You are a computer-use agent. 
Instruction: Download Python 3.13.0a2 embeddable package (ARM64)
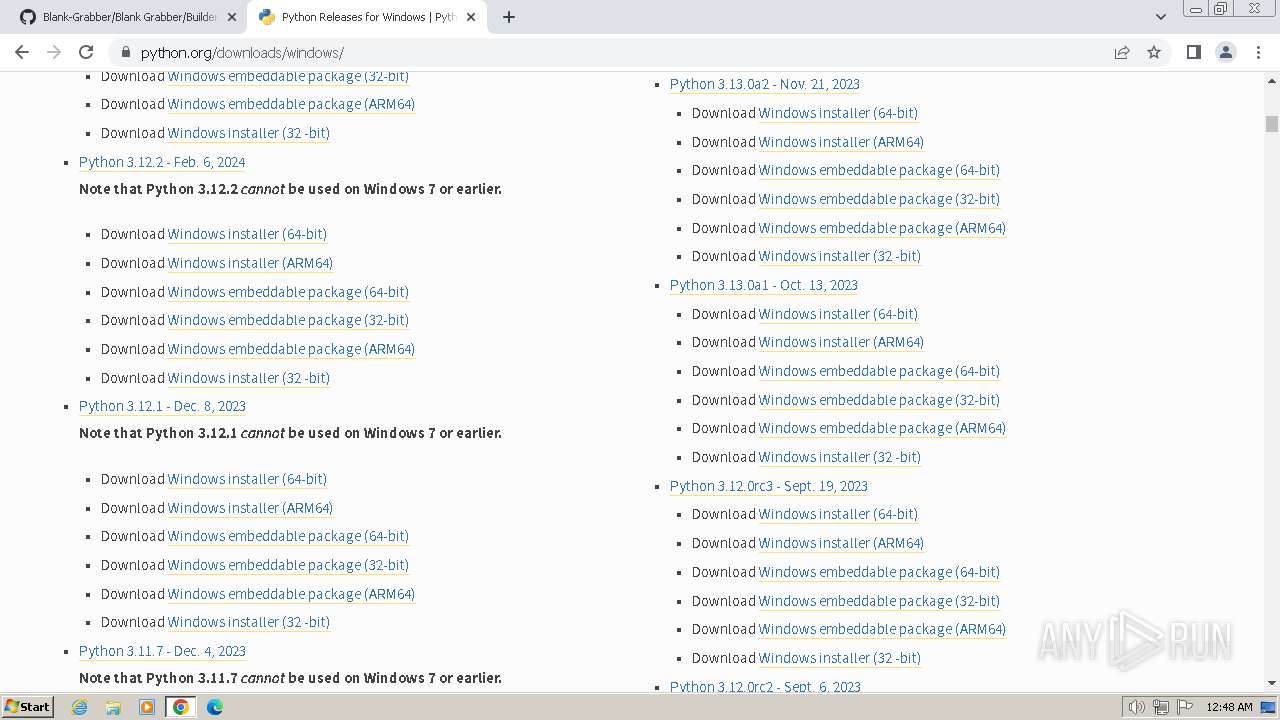[882, 228]
